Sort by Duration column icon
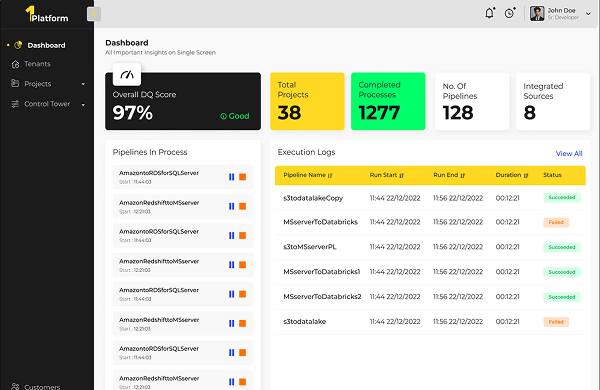The width and height of the screenshot is (600, 390). coord(526,175)
